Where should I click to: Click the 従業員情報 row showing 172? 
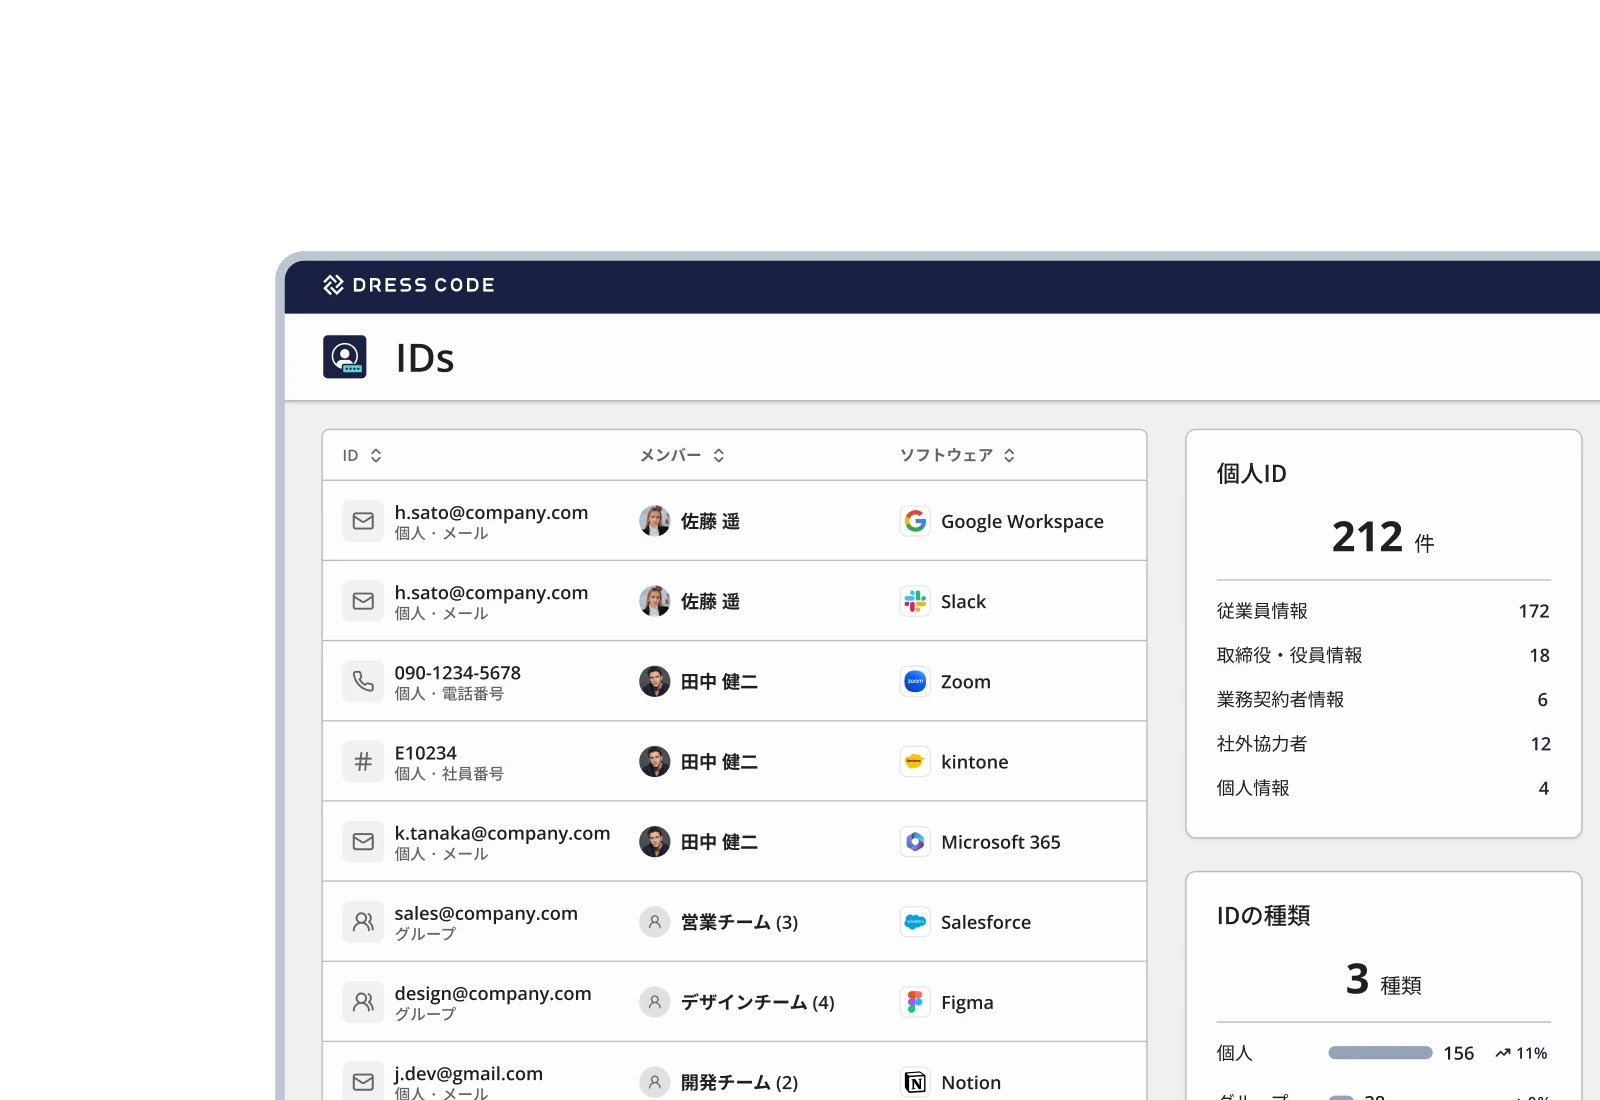point(1383,611)
